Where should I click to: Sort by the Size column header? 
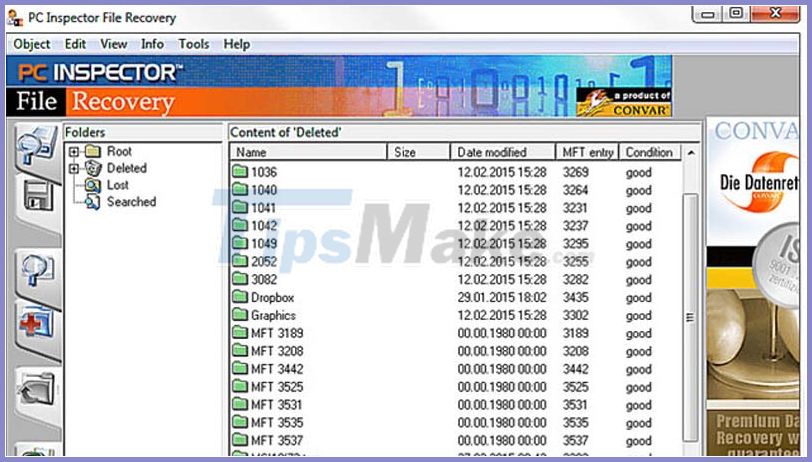pyautogui.click(x=419, y=152)
